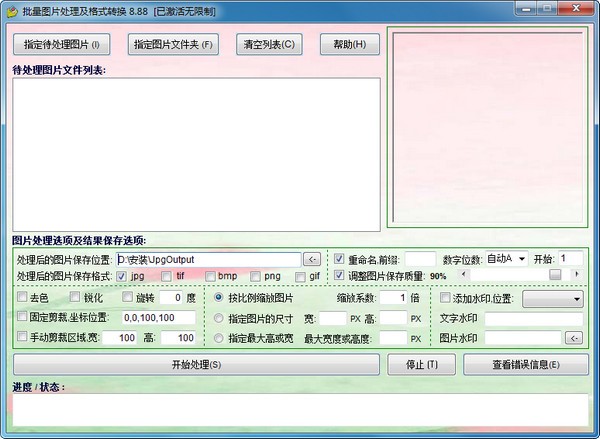Screen dimensions: 600x439
Task: Open 帮助(H) help
Action: (x=350, y=44)
